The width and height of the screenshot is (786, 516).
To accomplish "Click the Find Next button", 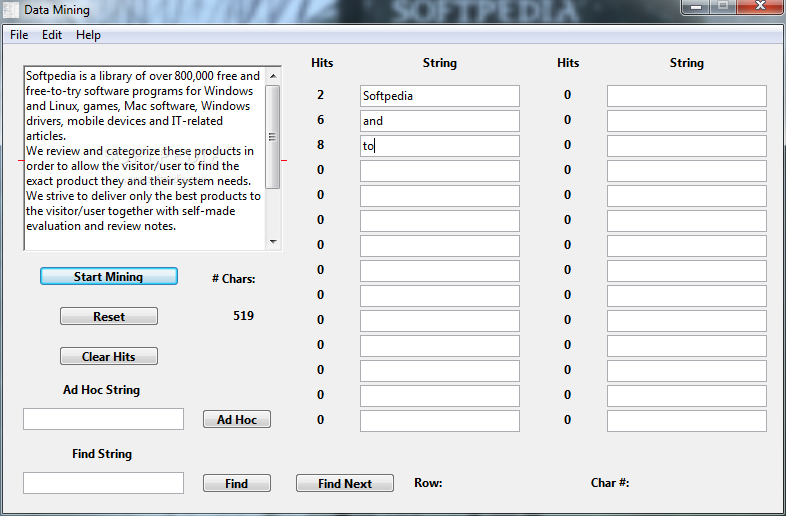I will (x=345, y=483).
